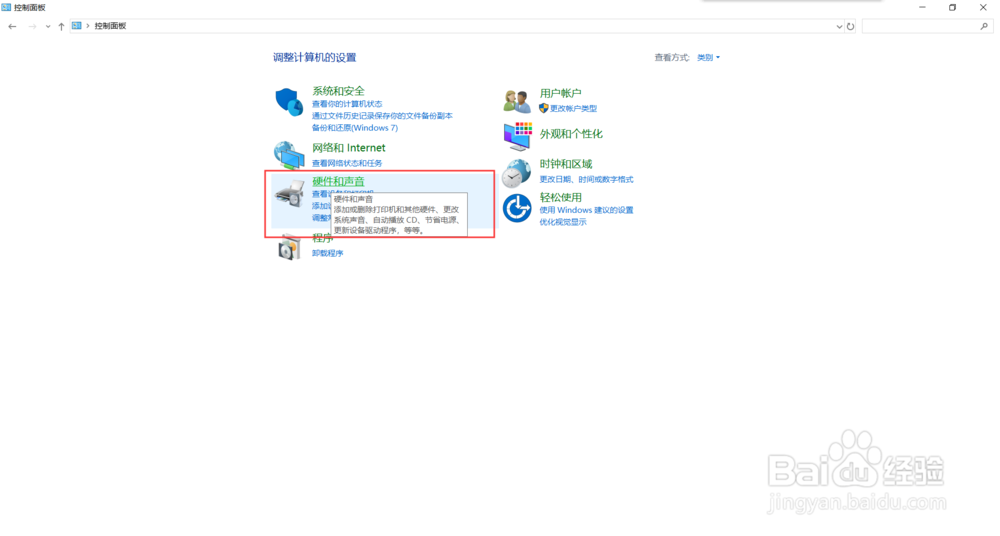Open 网络和 Internet globe icon

pos(288,155)
